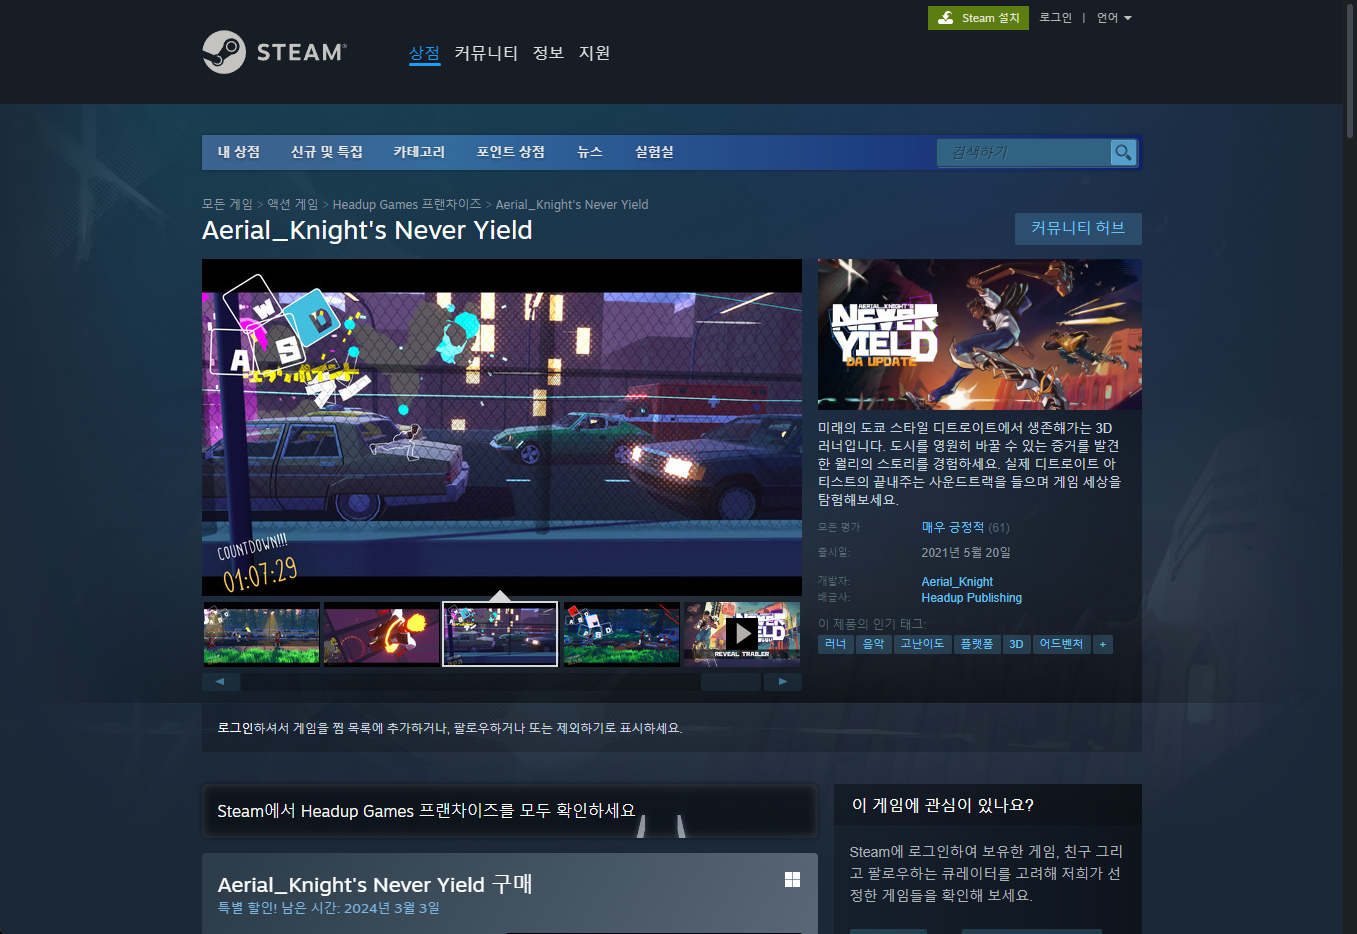This screenshot has height=934, width=1357.
Task: Select the highlighted third screenshot thumbnail
Action: (500, 634)
